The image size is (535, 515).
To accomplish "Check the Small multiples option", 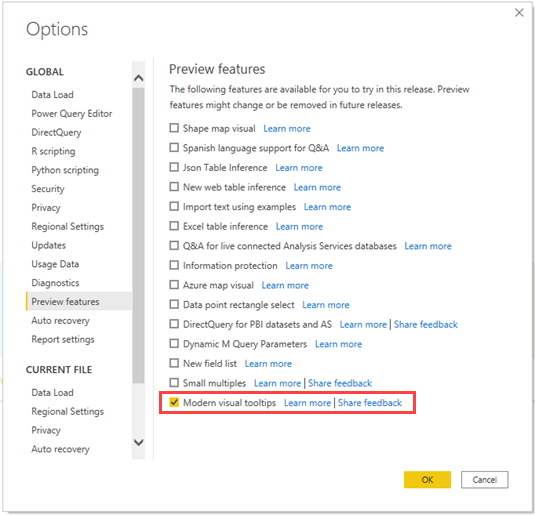I will 174,383.
